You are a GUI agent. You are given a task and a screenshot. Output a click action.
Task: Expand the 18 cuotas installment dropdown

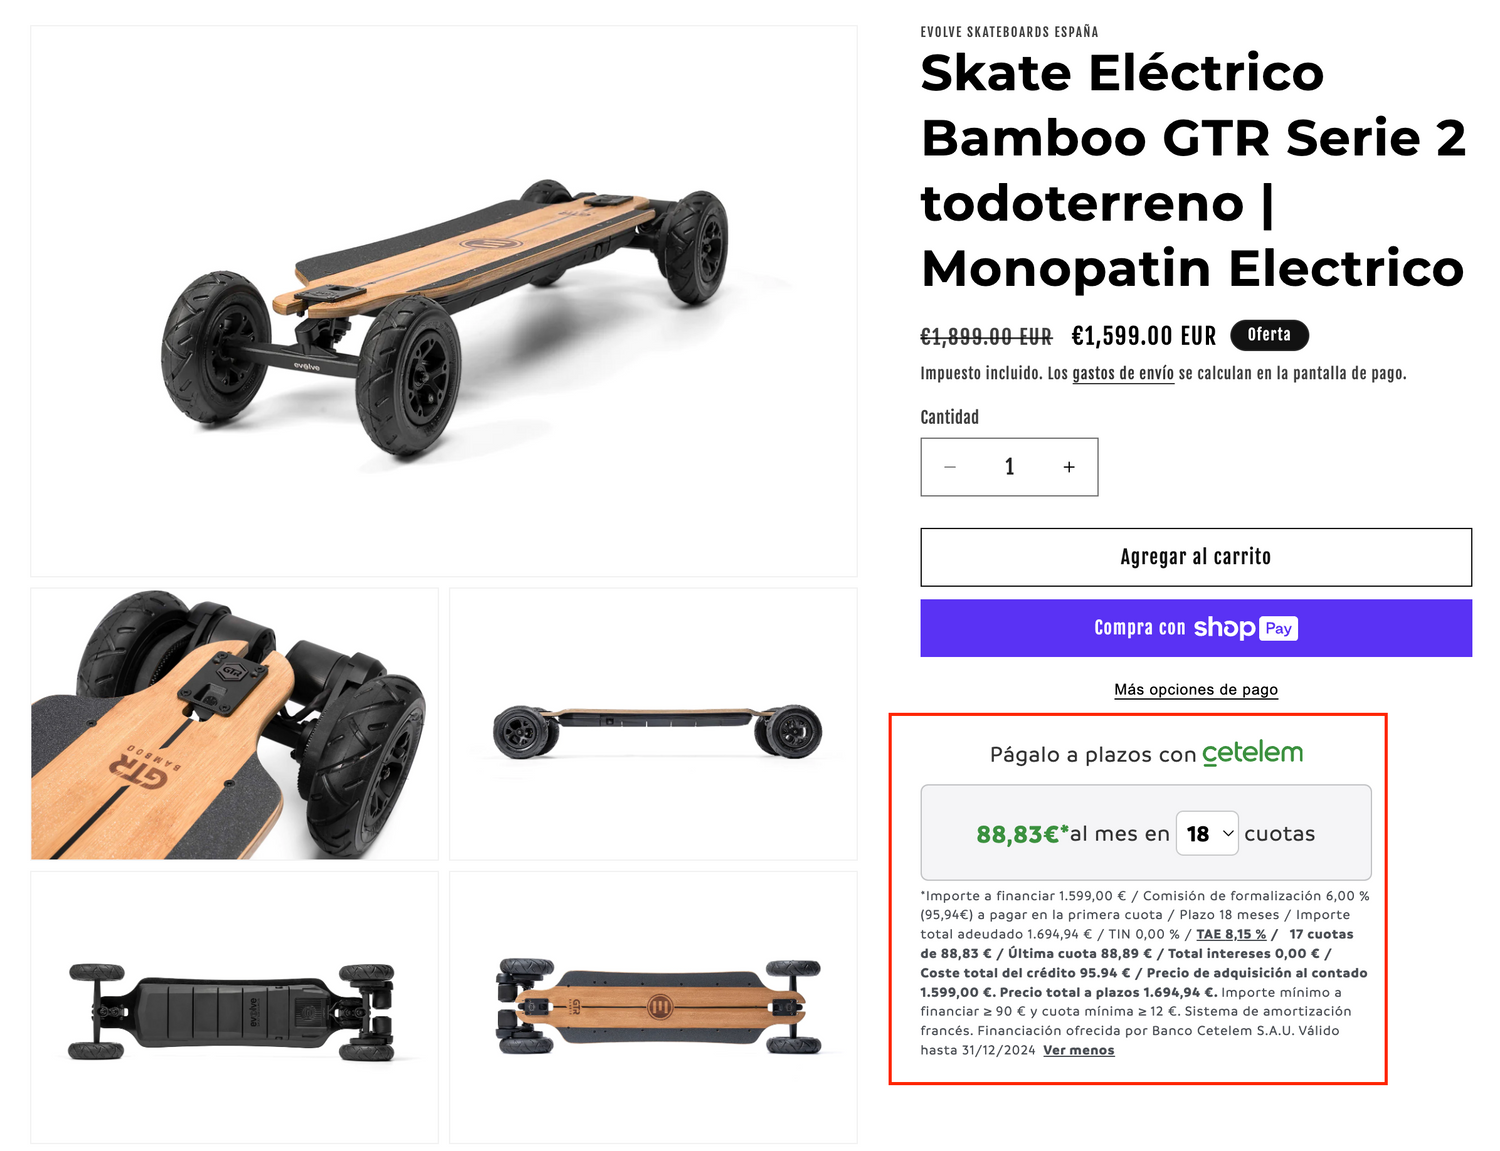[1208, 833]
